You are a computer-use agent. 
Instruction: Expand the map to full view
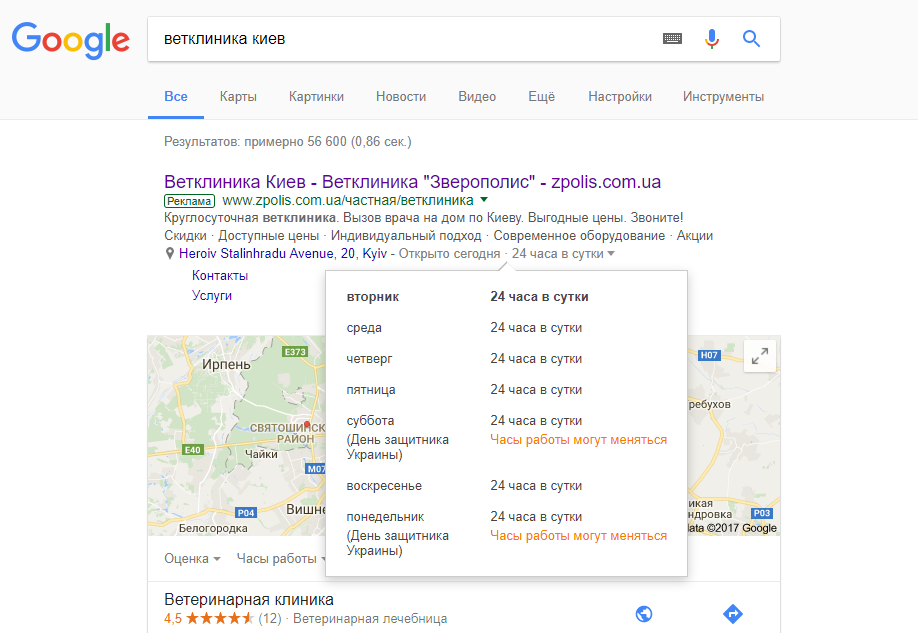[759, 355]
